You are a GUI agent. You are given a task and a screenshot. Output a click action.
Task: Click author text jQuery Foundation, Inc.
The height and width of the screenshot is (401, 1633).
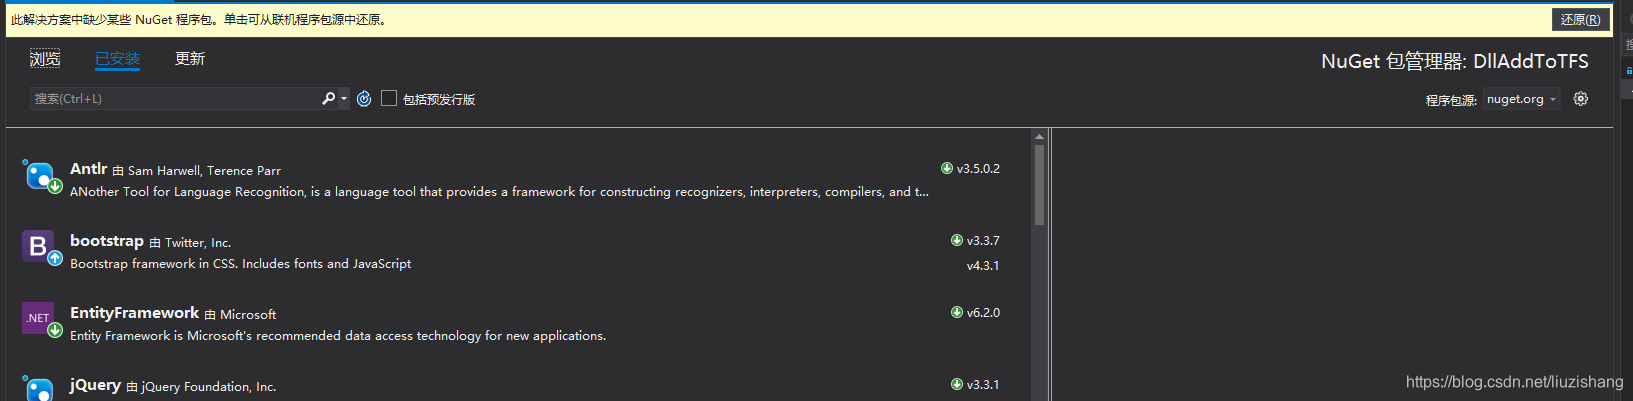pos(208,387)
